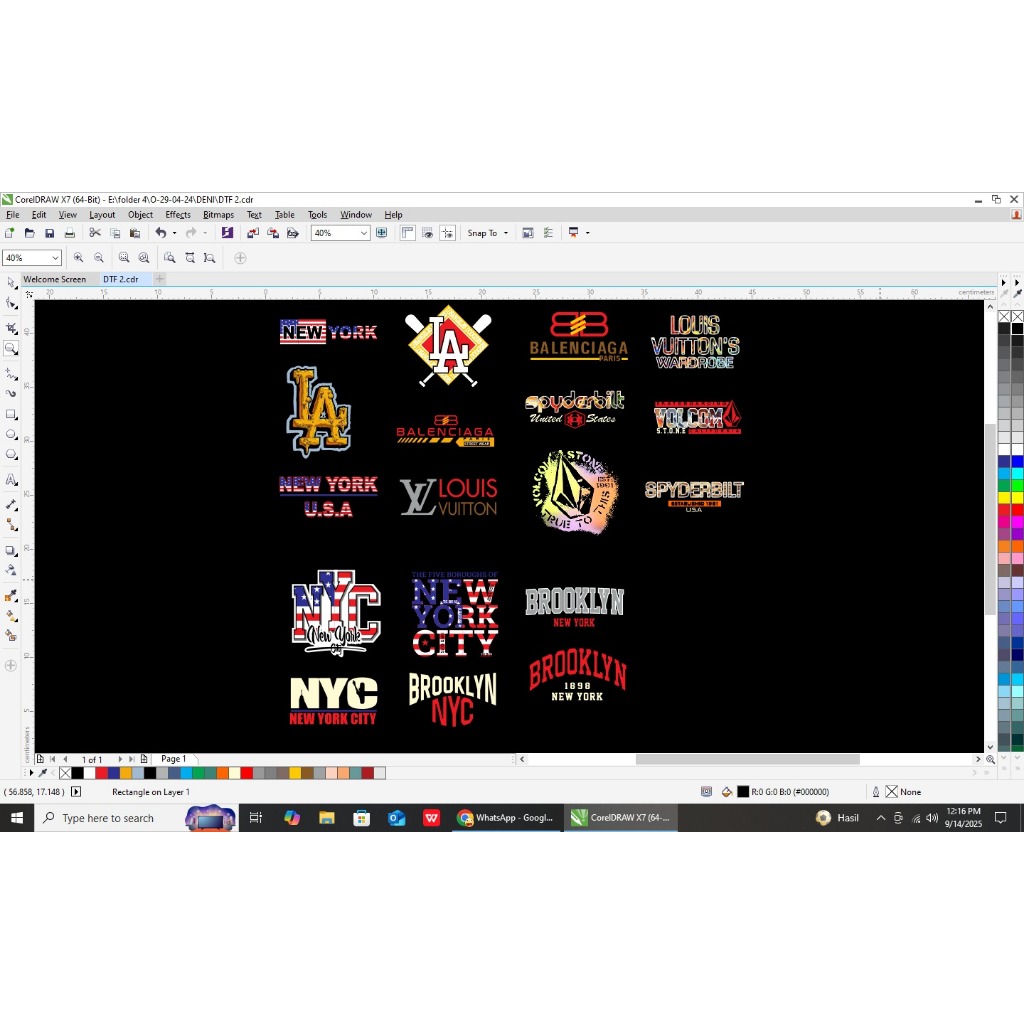Select the Zoom tool in the toolbox
This screenshot has height=1024, width=1024.
(x=11, y=348)
